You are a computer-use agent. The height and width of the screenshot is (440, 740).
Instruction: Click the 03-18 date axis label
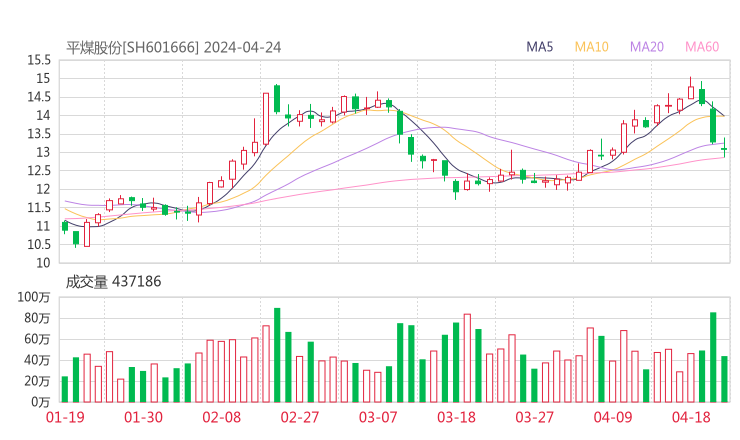click(x=456, y=417)
